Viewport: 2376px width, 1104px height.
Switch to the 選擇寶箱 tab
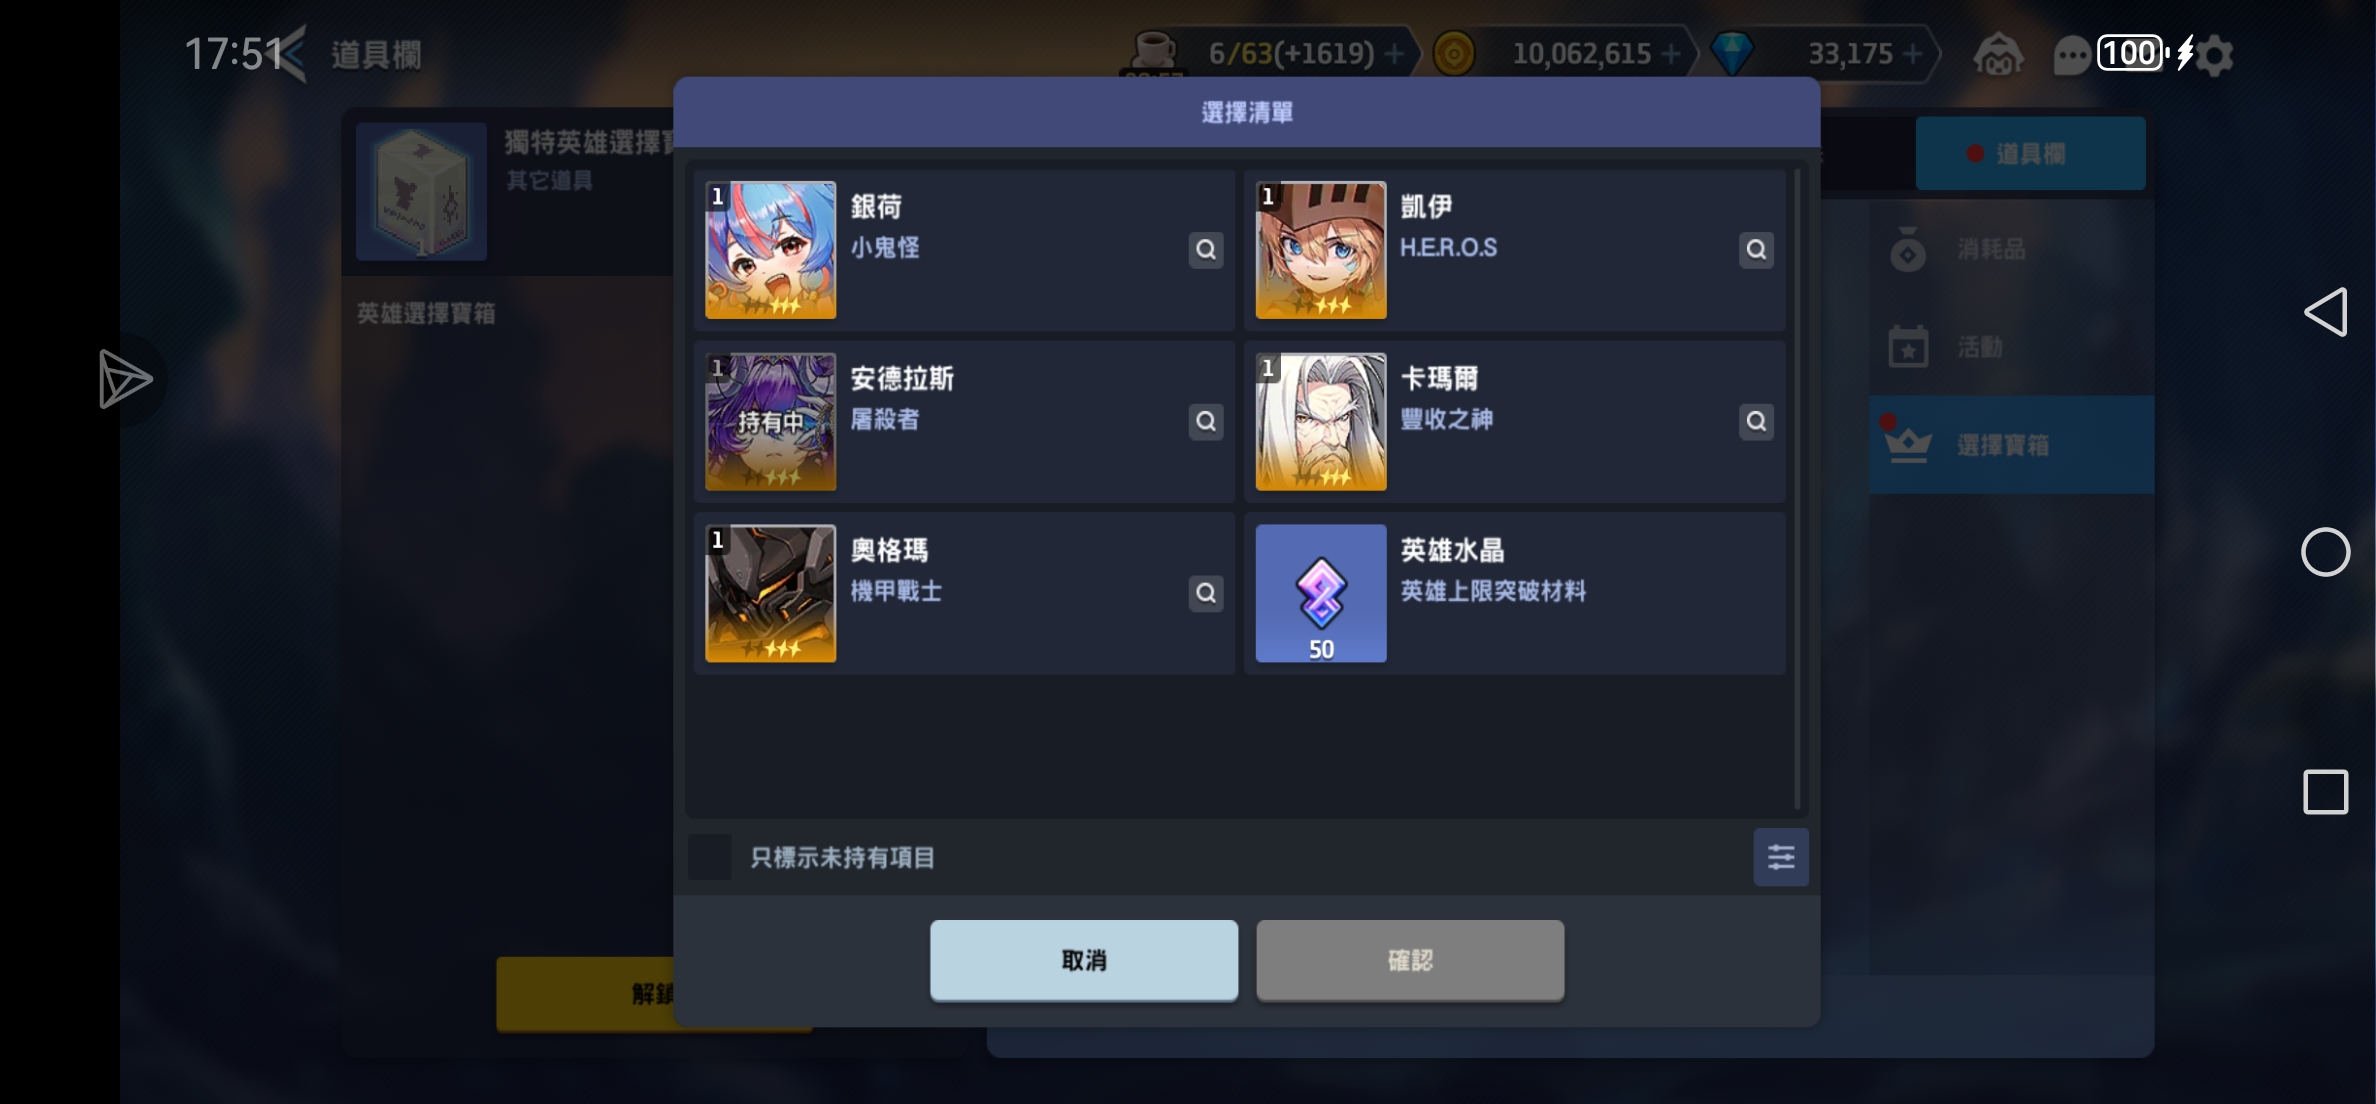coord(2011,445)
